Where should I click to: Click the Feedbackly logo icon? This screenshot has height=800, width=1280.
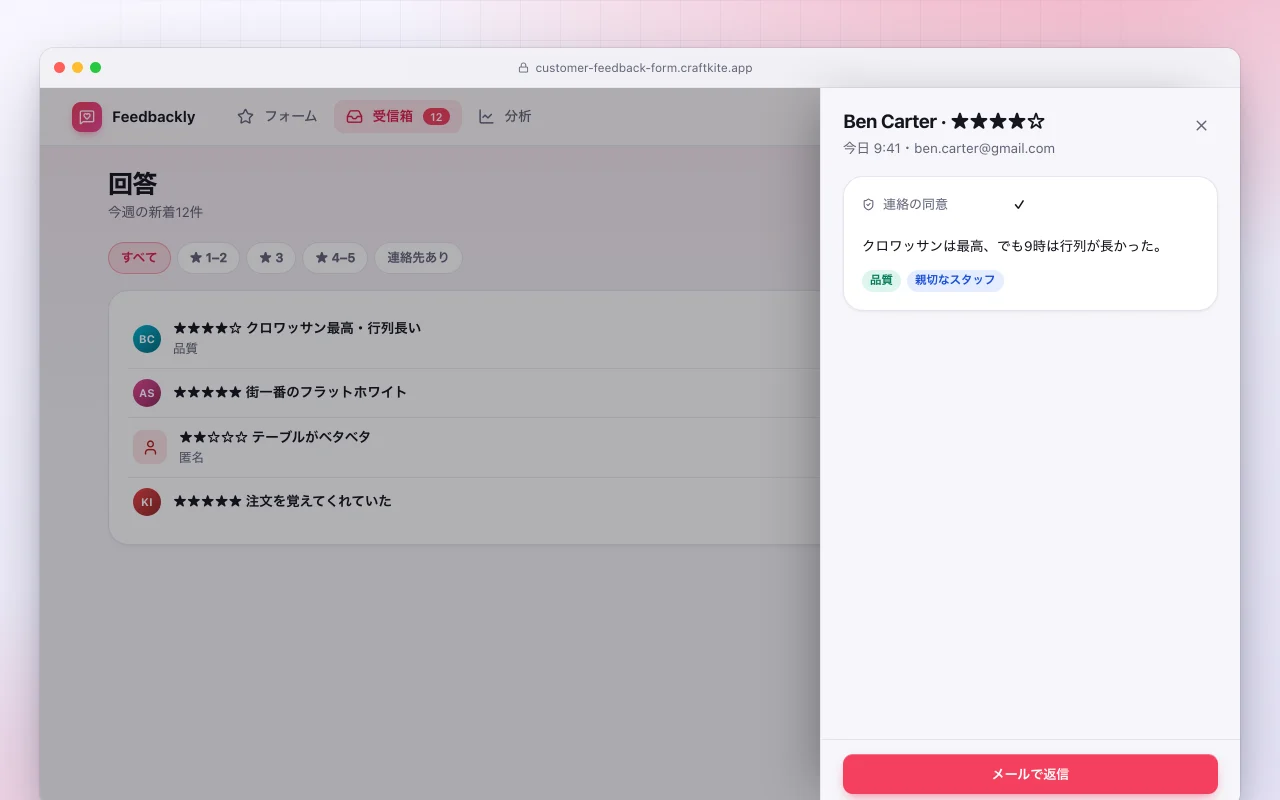click(x=87, y=117)
